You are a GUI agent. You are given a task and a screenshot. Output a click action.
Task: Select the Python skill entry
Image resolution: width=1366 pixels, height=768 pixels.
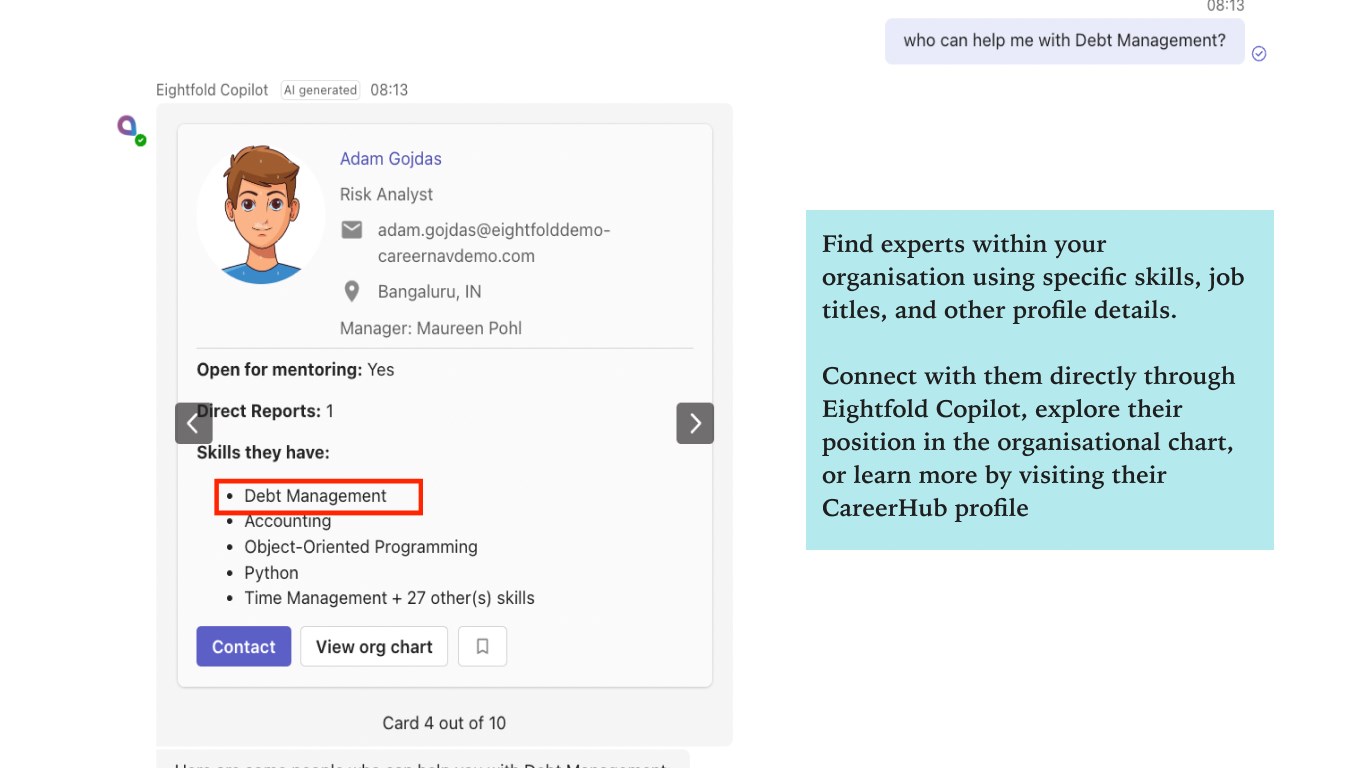[x=271, y=573]
